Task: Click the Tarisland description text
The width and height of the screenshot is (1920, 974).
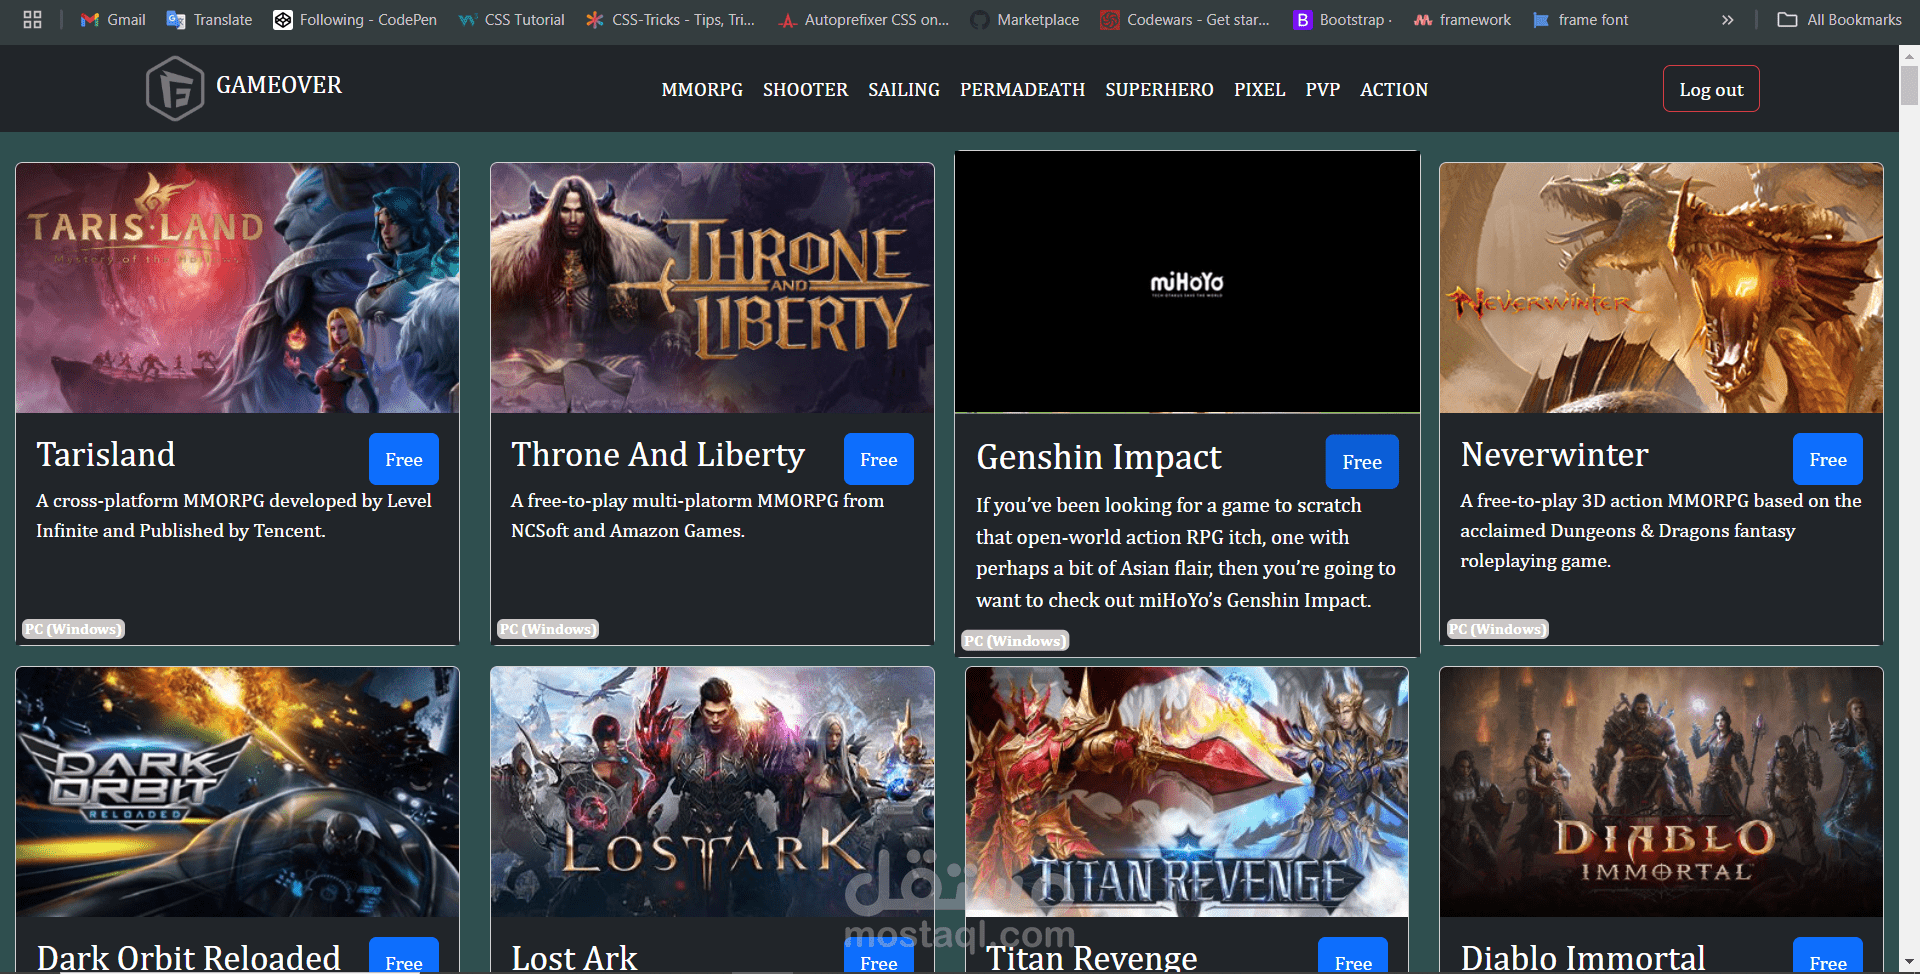Action: tap(234, 516)
